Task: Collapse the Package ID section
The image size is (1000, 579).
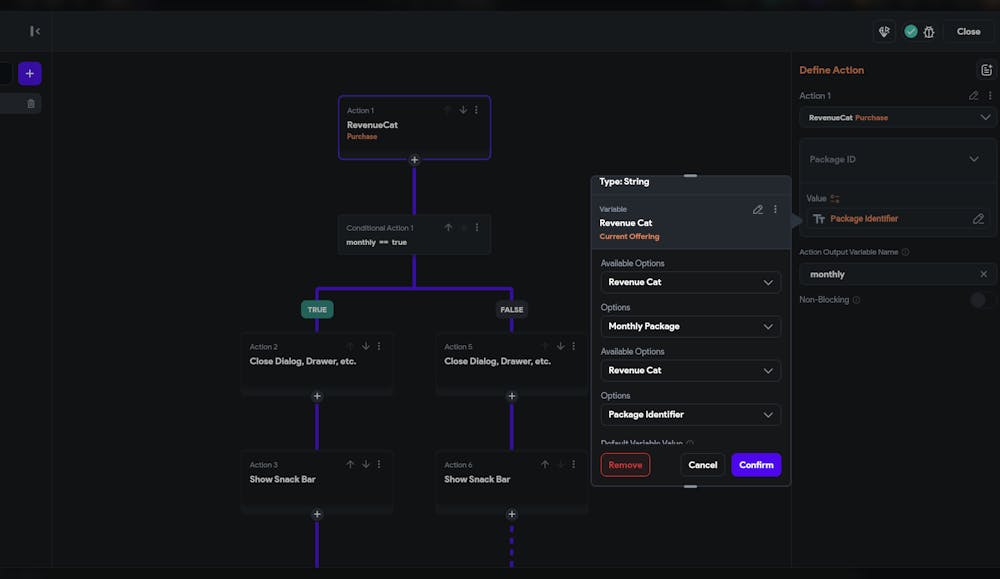Action: [974, 159]
